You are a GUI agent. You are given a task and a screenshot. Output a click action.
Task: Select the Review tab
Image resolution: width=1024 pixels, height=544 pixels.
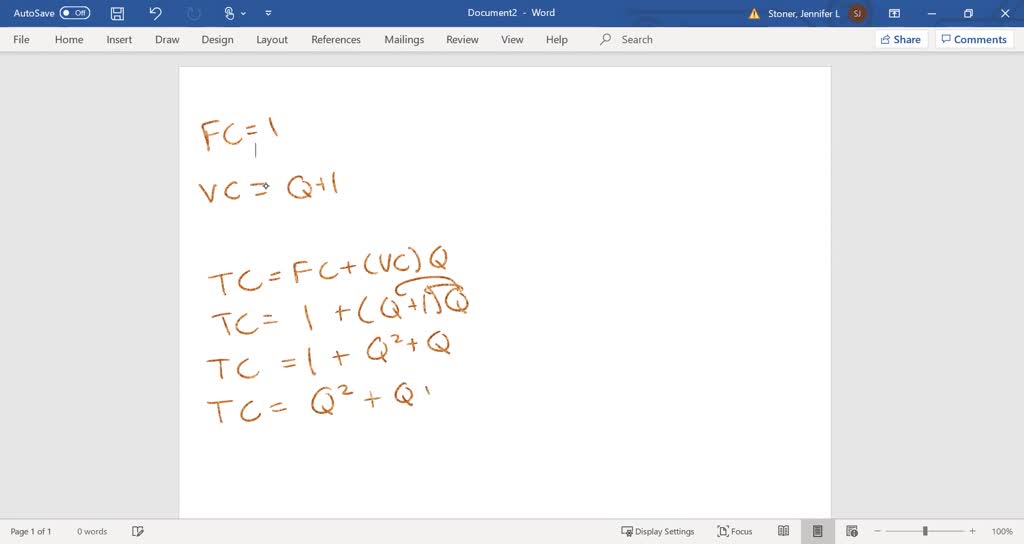(462, 39)
